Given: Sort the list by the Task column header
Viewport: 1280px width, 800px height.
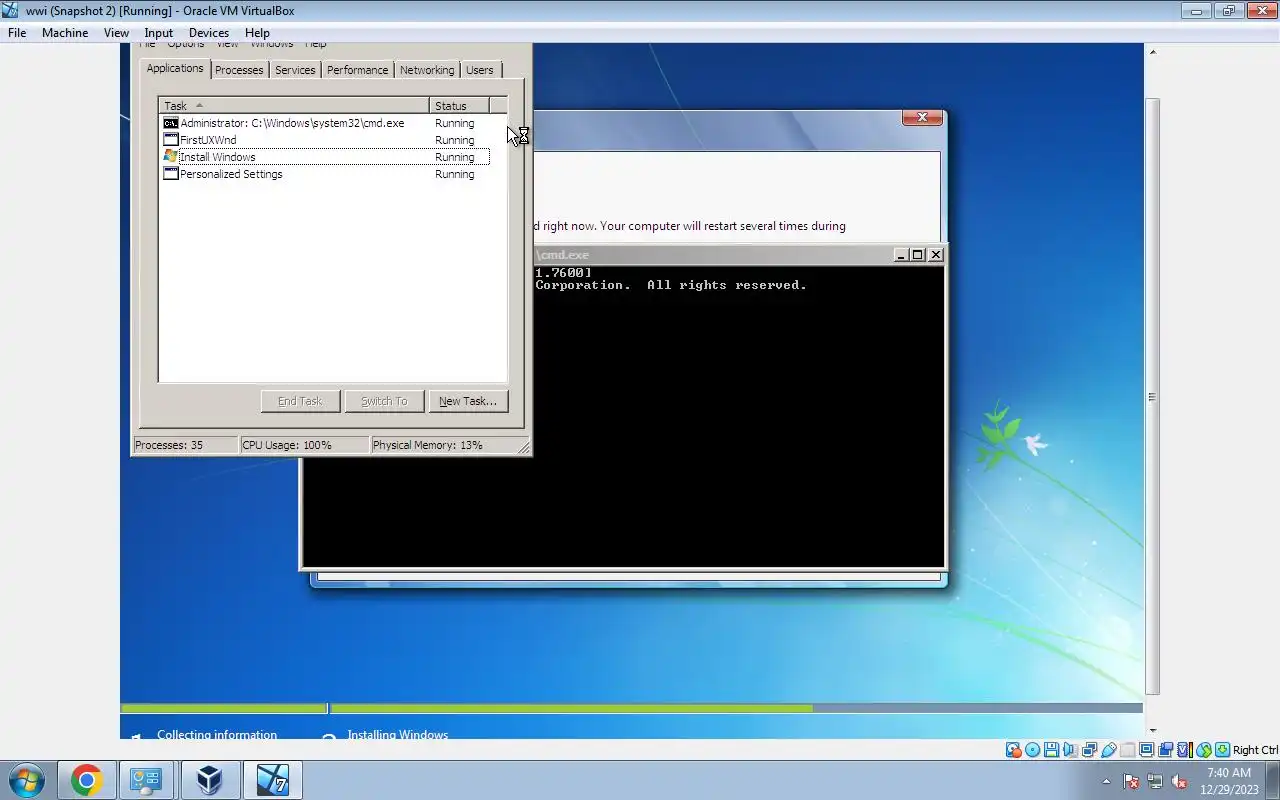Looking at the screenshot, I should click(x=294, y=105).
